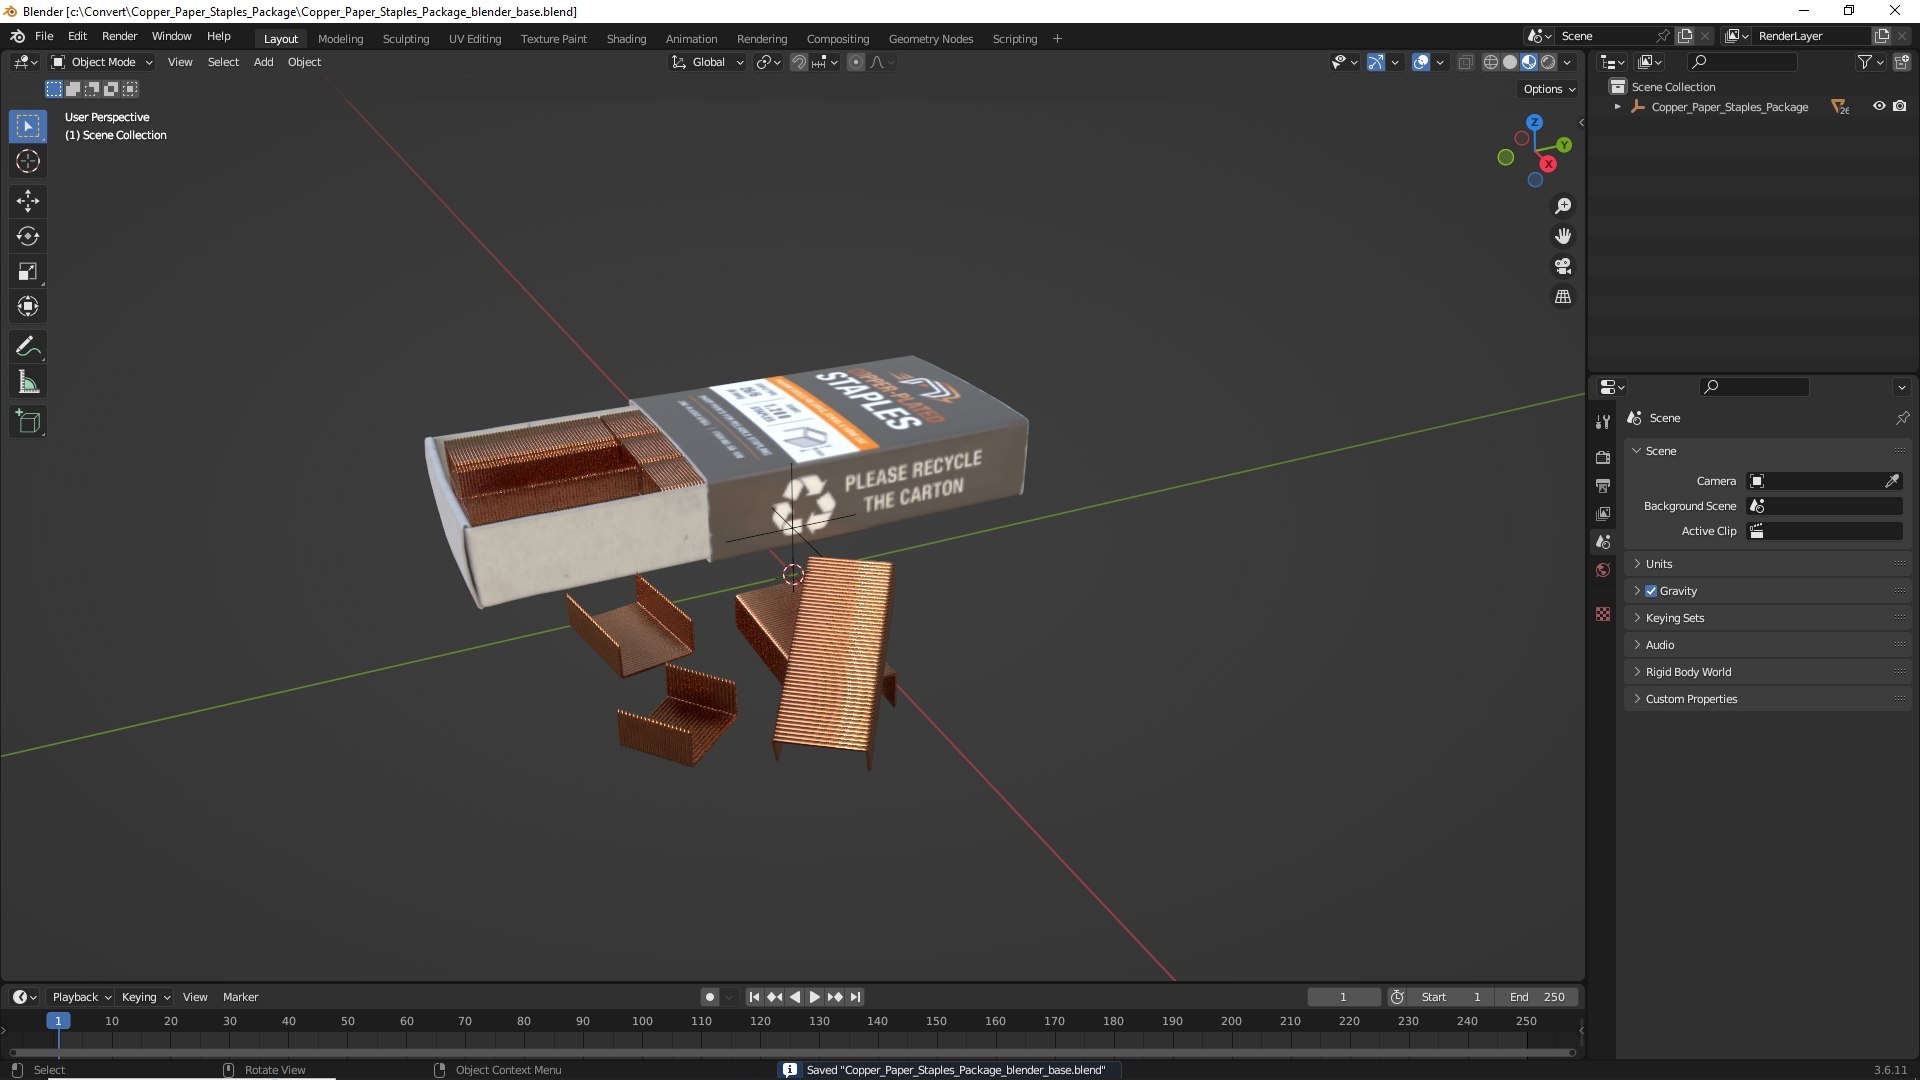Open the Render properties tab icon
Image resolution: width=1920 pixels, height=1080 pixels.
point(1603,457)
